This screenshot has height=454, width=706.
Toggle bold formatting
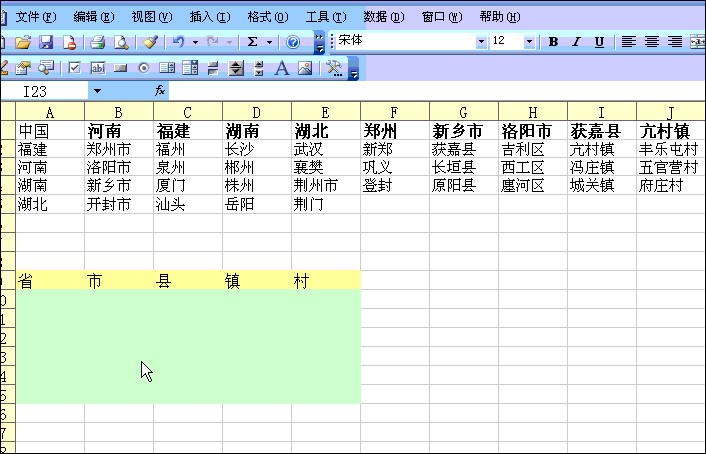click(553, 42)
